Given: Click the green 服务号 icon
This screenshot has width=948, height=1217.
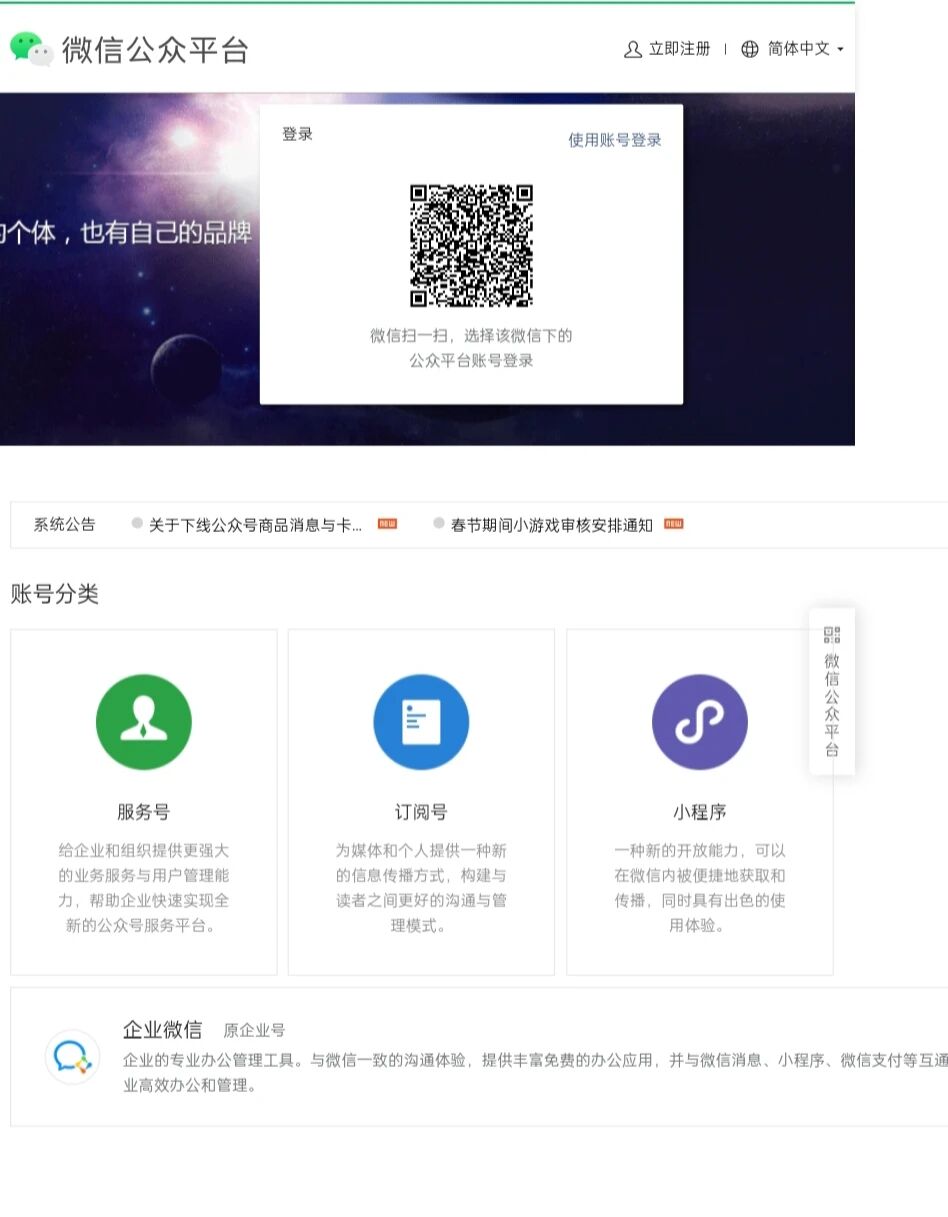Looking at the screenshot, I should click(x=143, y=721).
